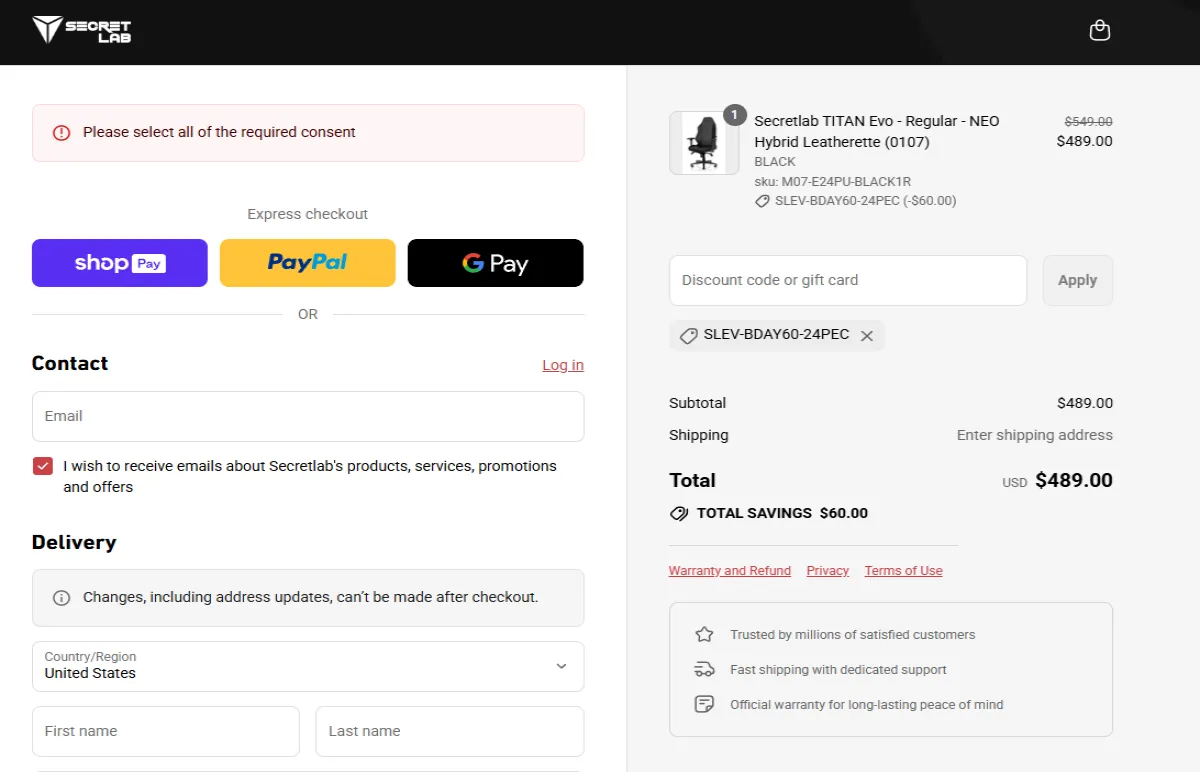Viewport: 1200px width, 772px height.
Task: Click the error alert icon
Action: [x=62, y=132]
